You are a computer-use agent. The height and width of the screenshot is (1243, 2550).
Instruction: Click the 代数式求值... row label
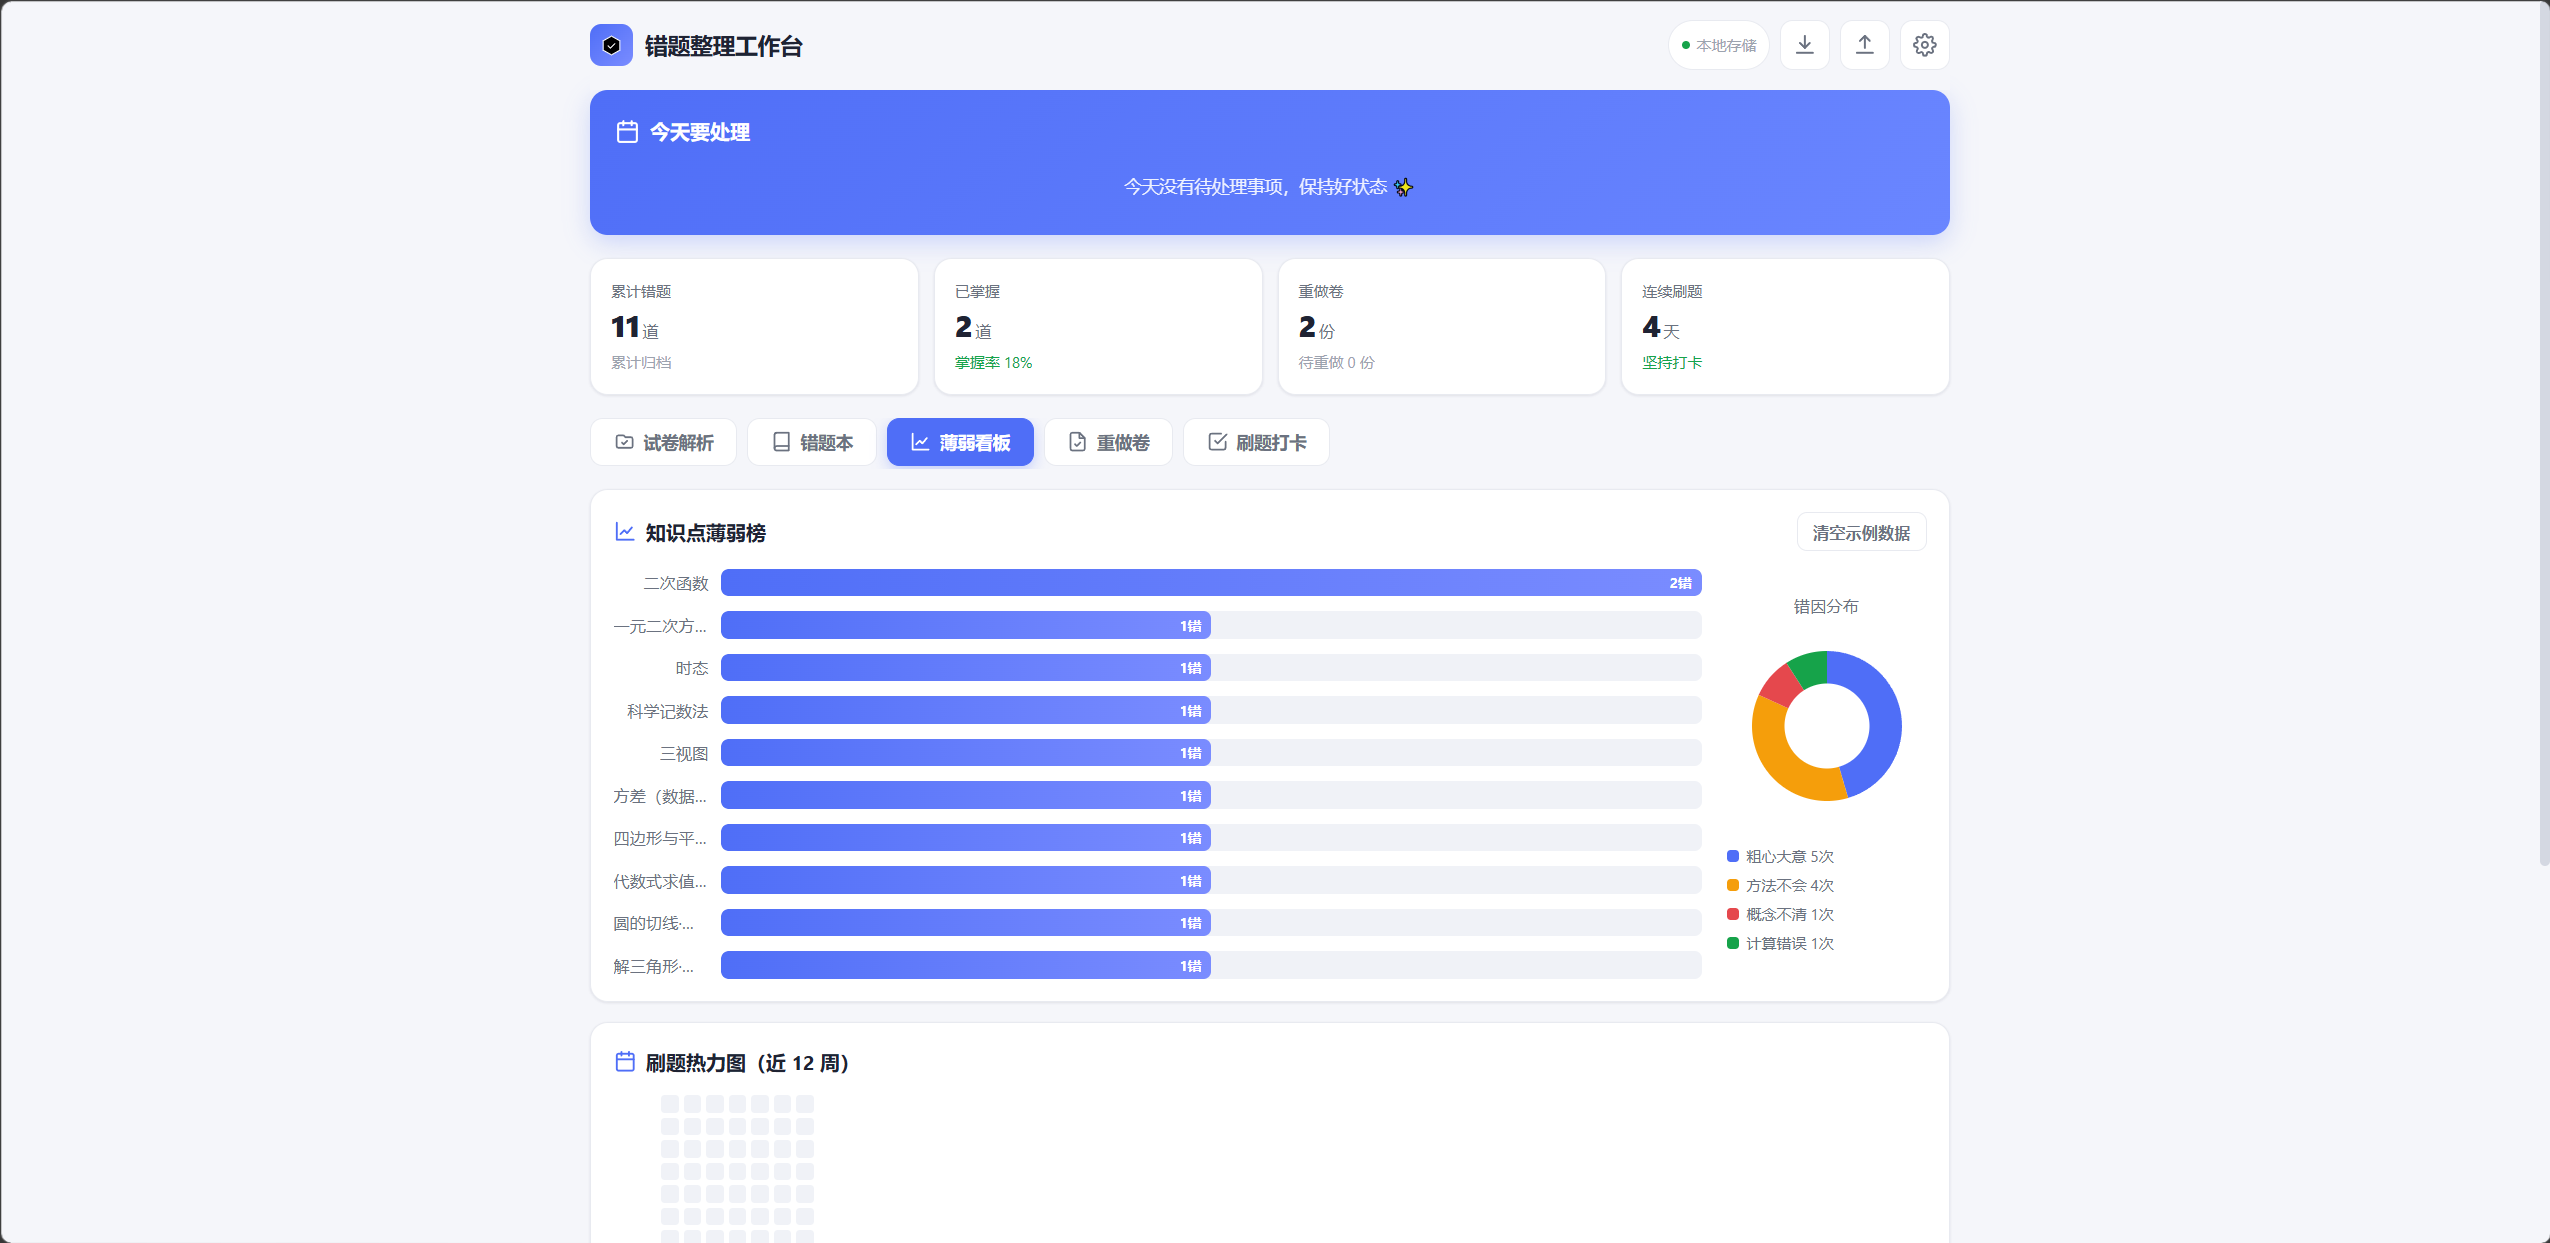pyautogui.click(x=660, y=881)
